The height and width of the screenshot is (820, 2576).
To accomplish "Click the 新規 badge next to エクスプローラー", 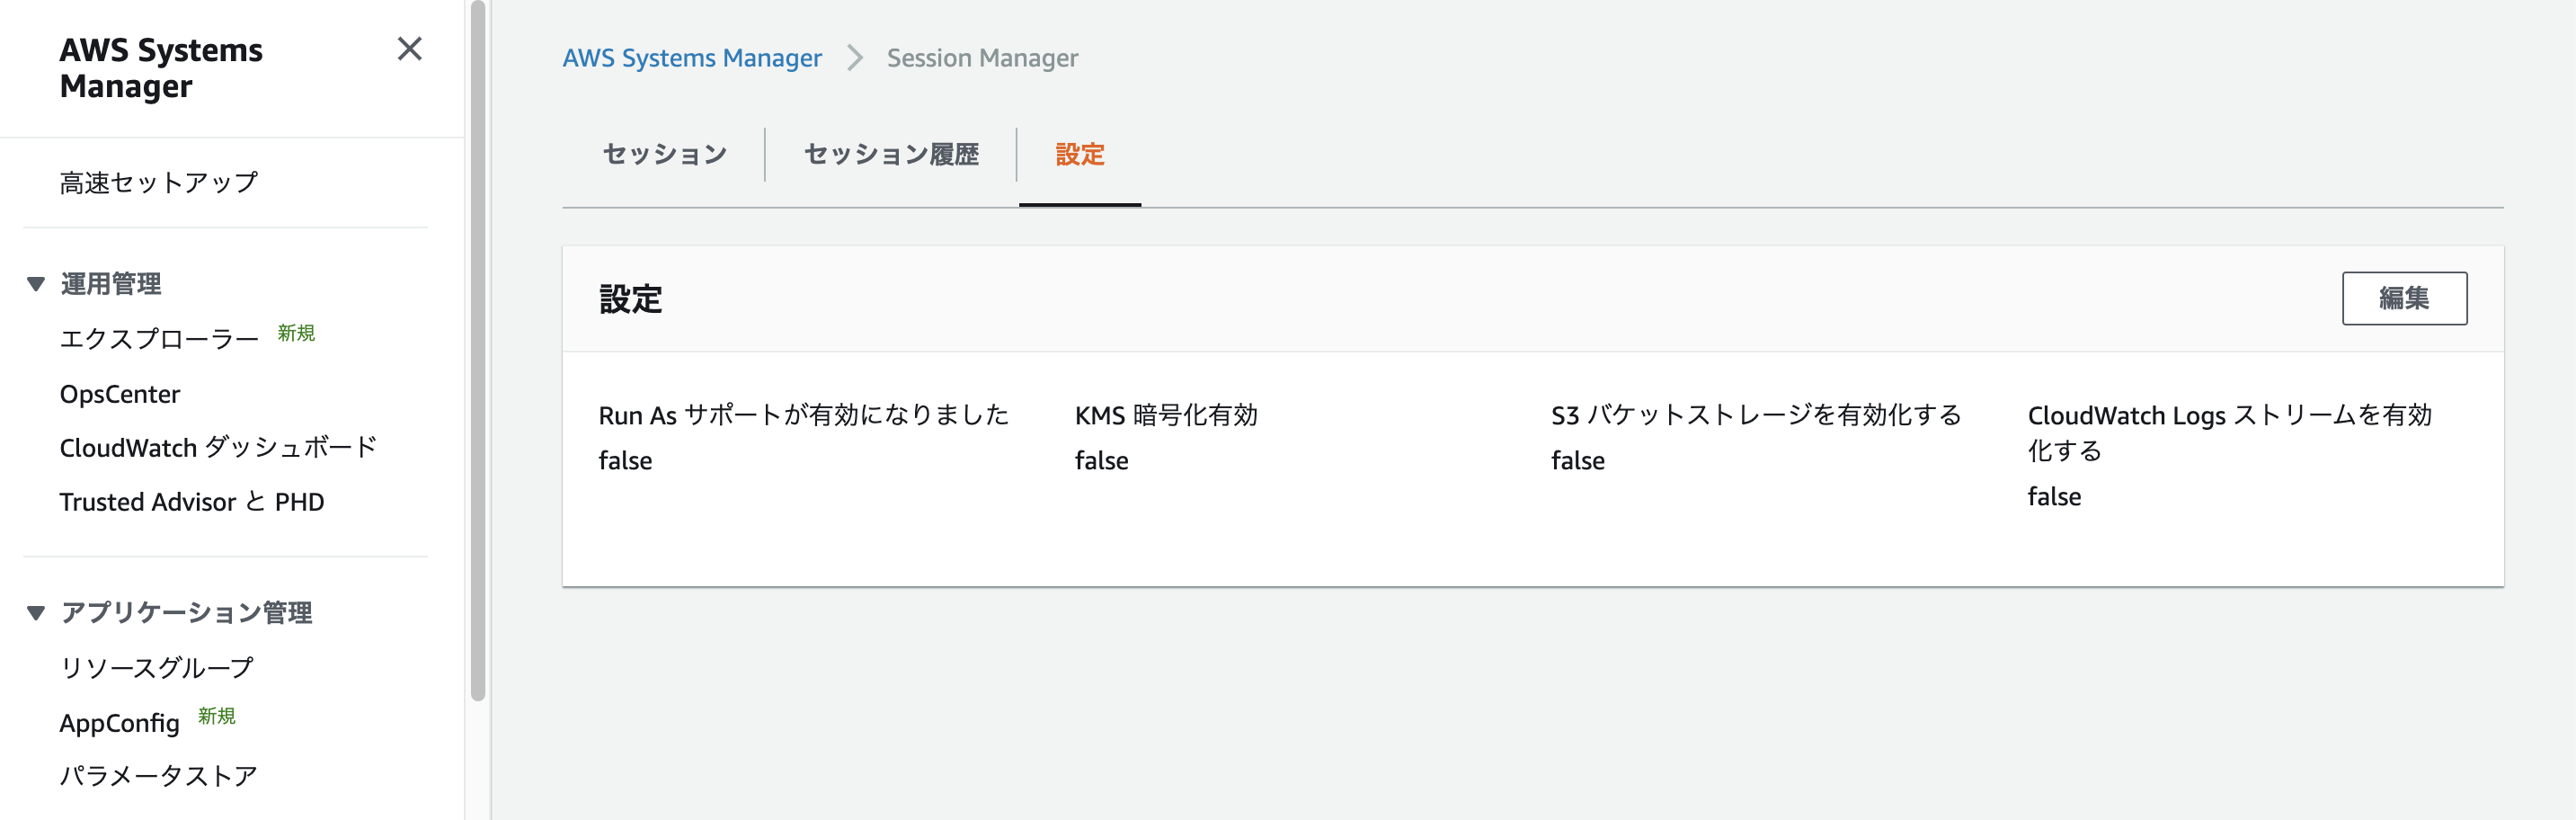I will (296, 333).
